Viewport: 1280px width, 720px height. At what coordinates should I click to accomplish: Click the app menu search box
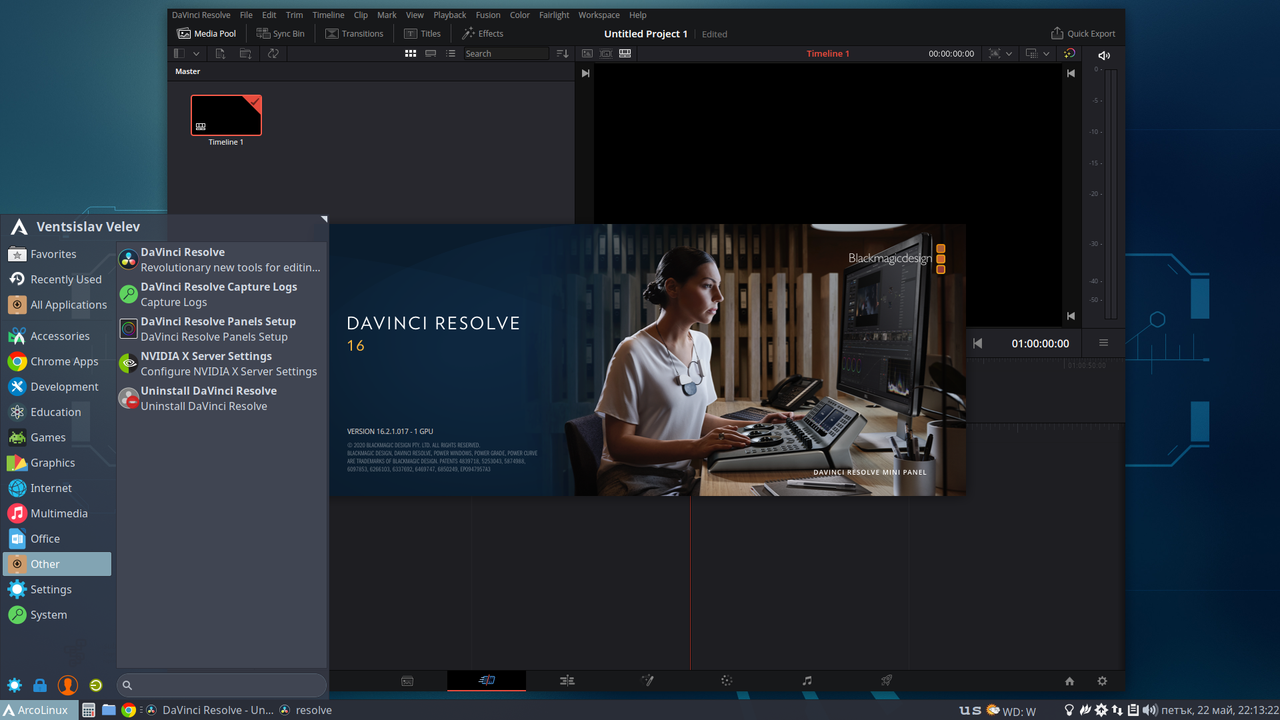click(x=221, y=685)
